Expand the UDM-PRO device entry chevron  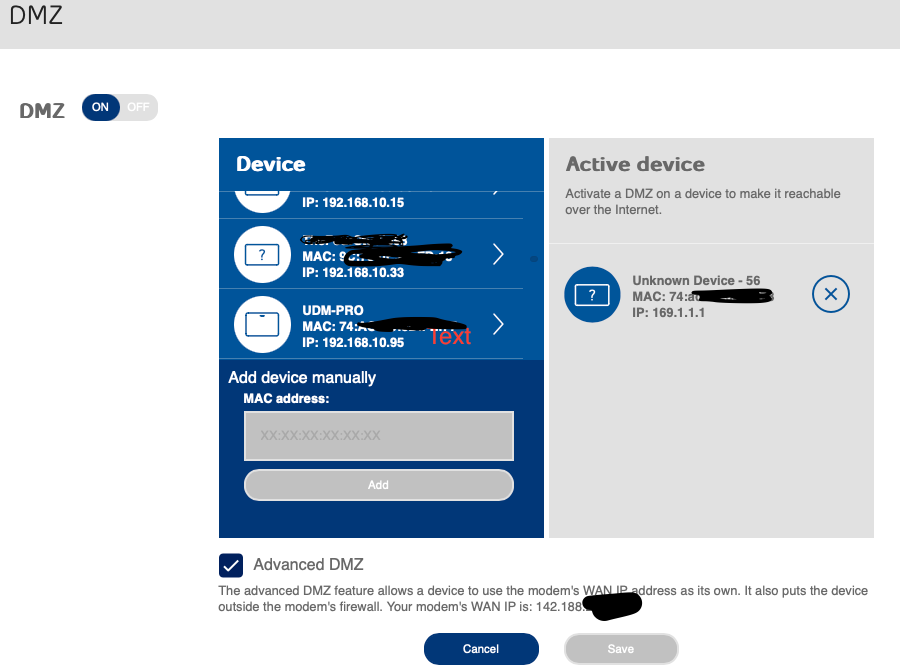[497, 324]
